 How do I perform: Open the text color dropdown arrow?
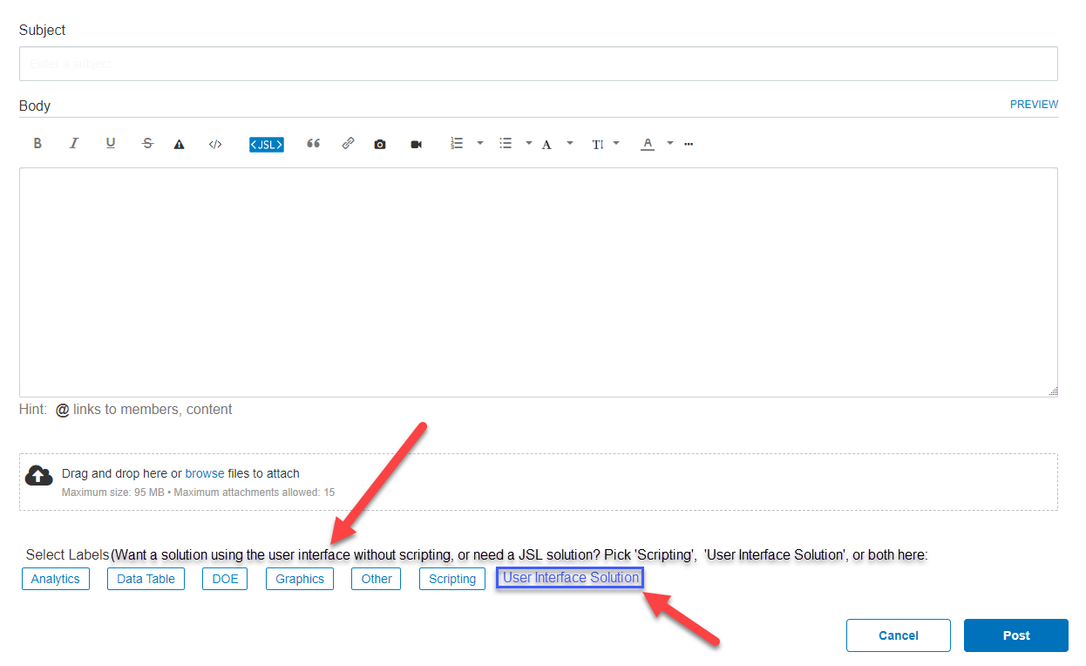click(670, 143)
